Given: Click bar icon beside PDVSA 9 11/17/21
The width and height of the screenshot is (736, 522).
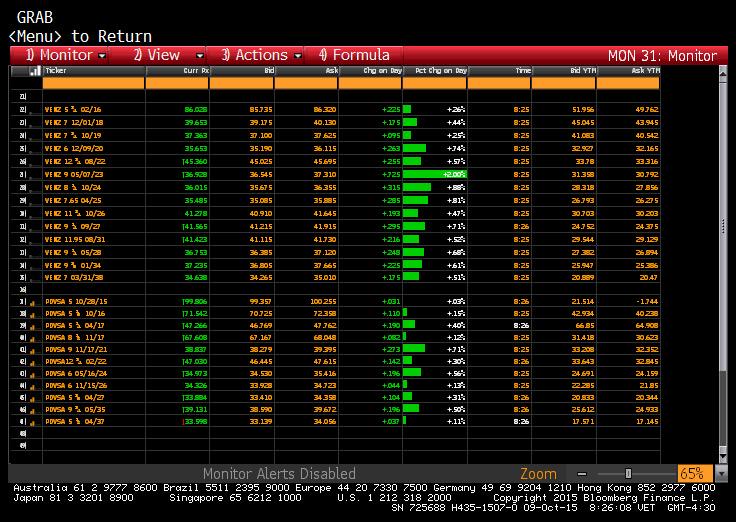Looking at the screenshot, I should pyautogui.click(x=32, y=351).
